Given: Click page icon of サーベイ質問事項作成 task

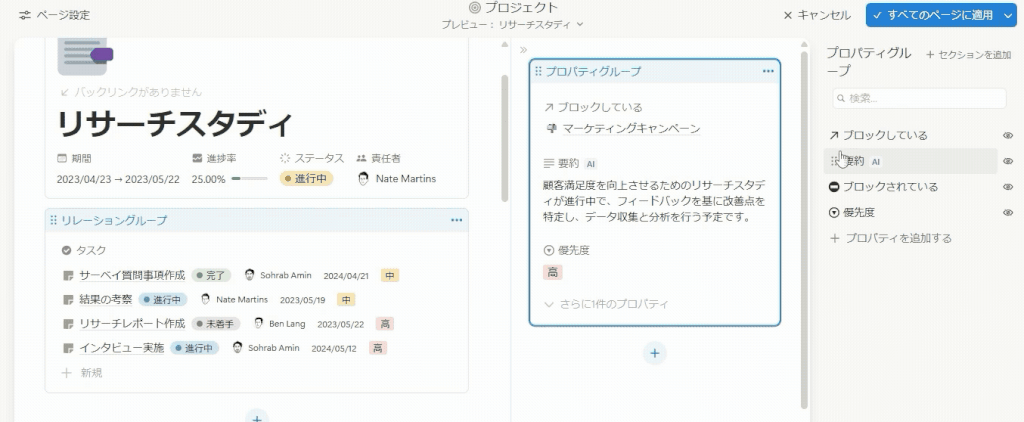Looking at the screenshot, I should (67, 276).
